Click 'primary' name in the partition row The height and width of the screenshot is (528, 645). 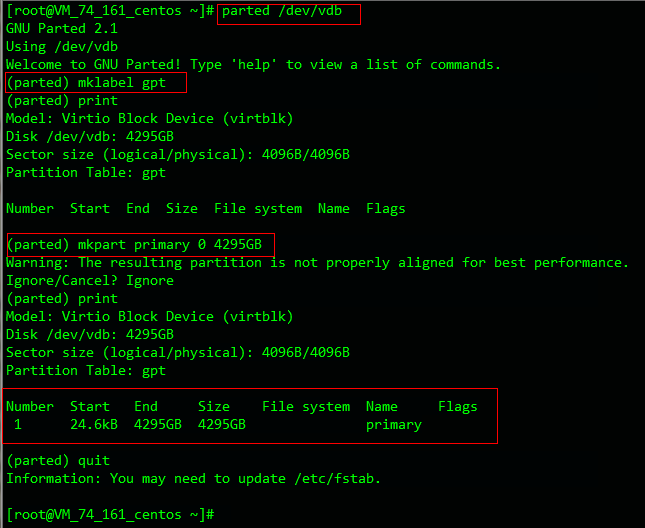[394, 425]
